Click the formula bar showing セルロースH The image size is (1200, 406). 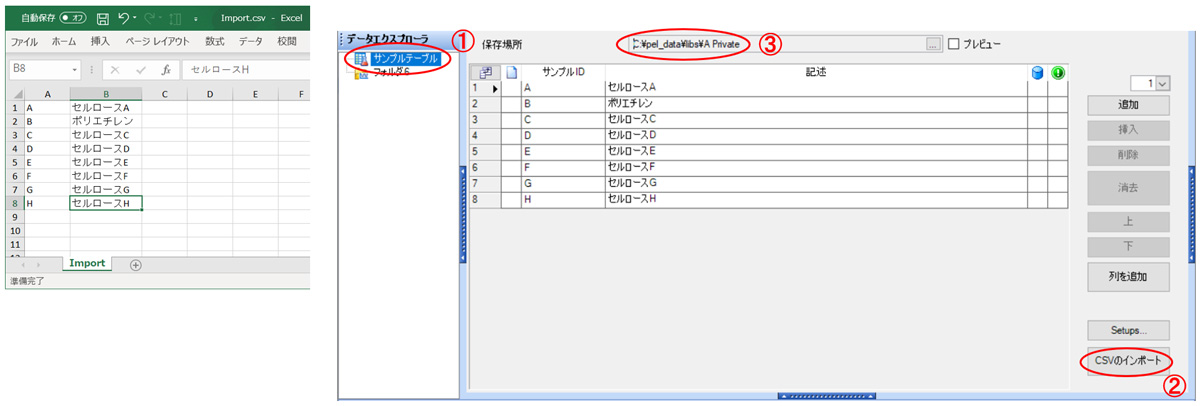pos(246,70)
